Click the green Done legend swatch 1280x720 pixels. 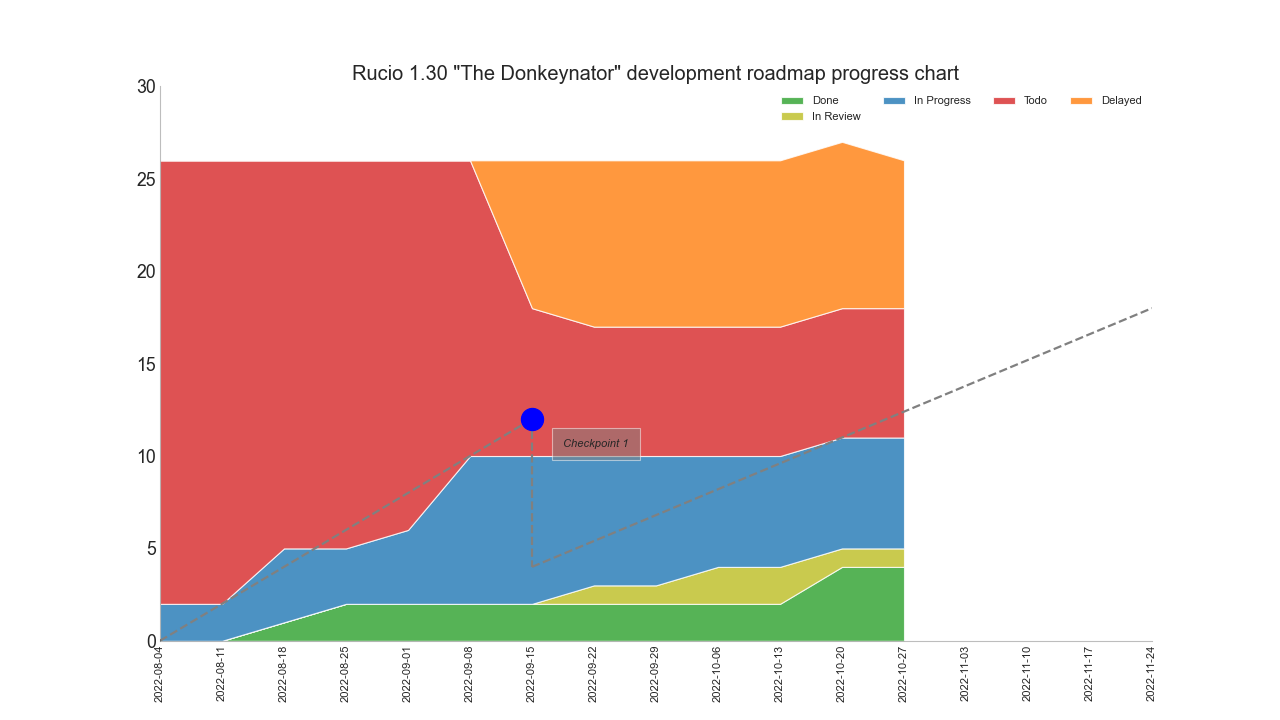click(792, 101)
